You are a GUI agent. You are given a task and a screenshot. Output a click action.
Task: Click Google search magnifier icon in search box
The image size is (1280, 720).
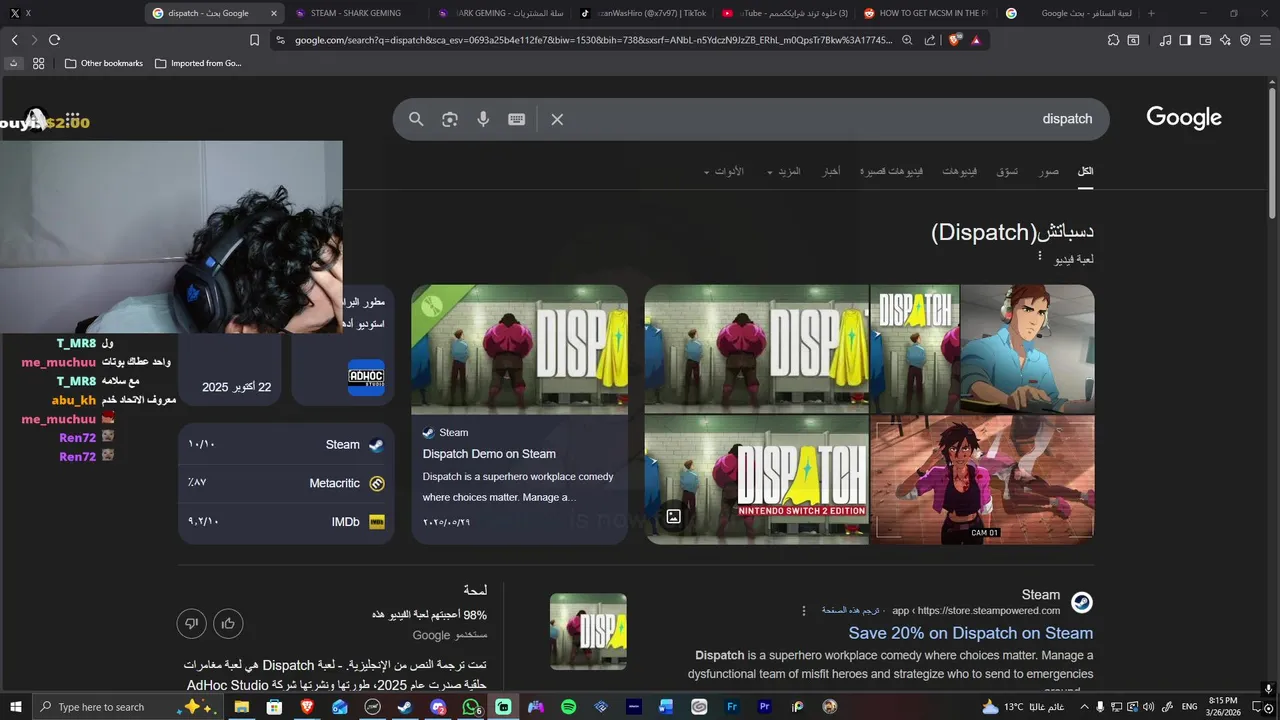coord(416,119)
